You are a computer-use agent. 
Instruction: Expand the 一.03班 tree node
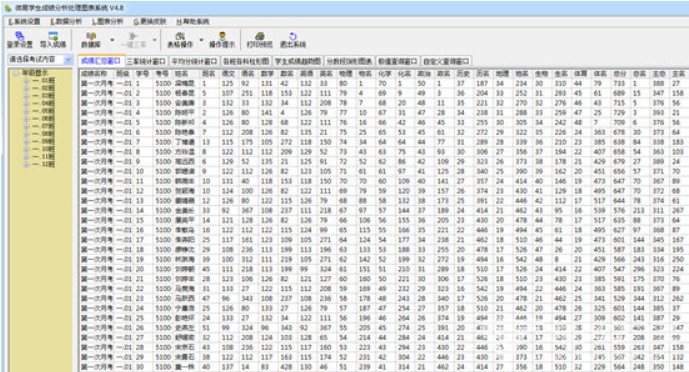pyautogui.click(x=26, y=96)
